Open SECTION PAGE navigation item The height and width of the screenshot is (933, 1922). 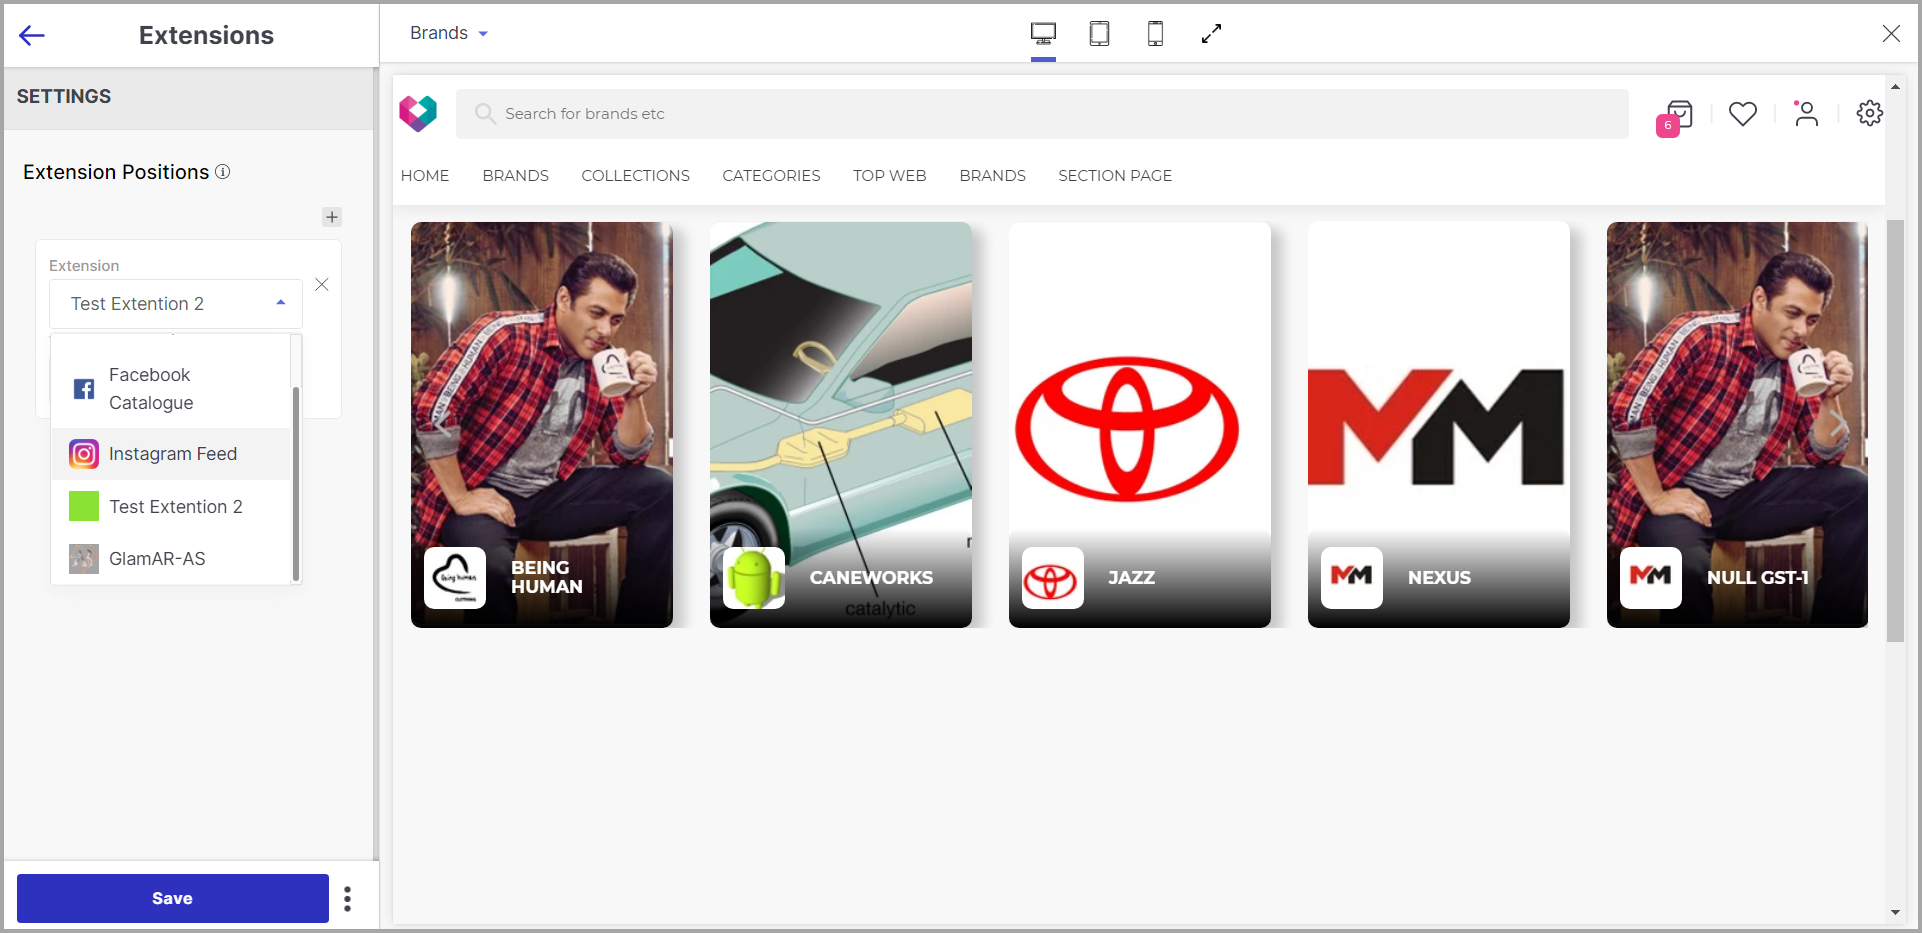coord(1115,176)
